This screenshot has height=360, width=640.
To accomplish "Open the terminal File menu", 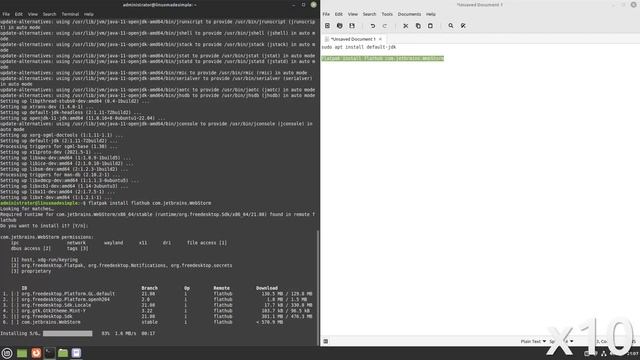I will click(6, 14).
